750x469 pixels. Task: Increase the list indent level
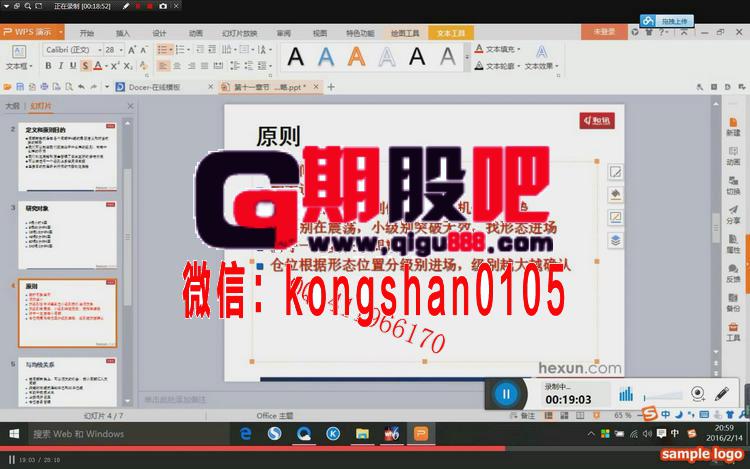212,50
